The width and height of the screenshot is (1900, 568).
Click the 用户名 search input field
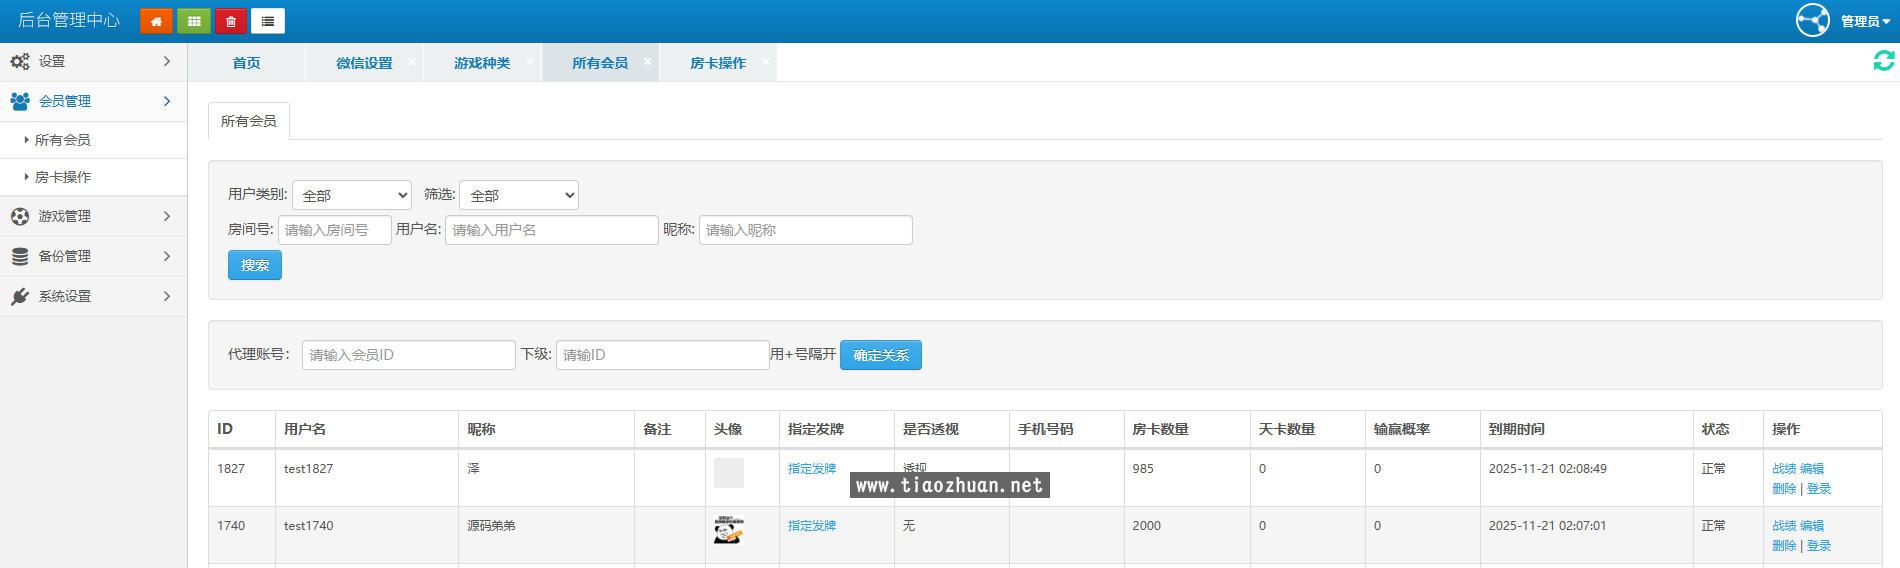coord(551,230)
